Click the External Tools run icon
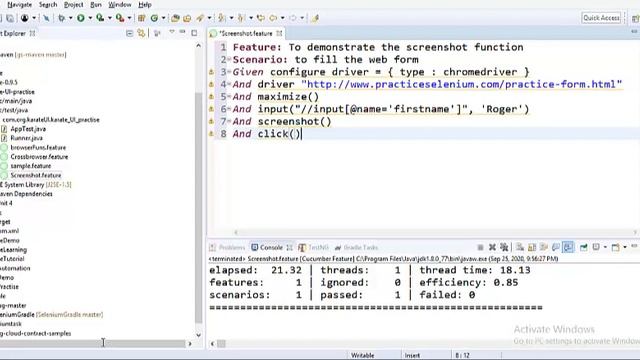This screenshot has width=640, height=360. [x=120, y=18]
